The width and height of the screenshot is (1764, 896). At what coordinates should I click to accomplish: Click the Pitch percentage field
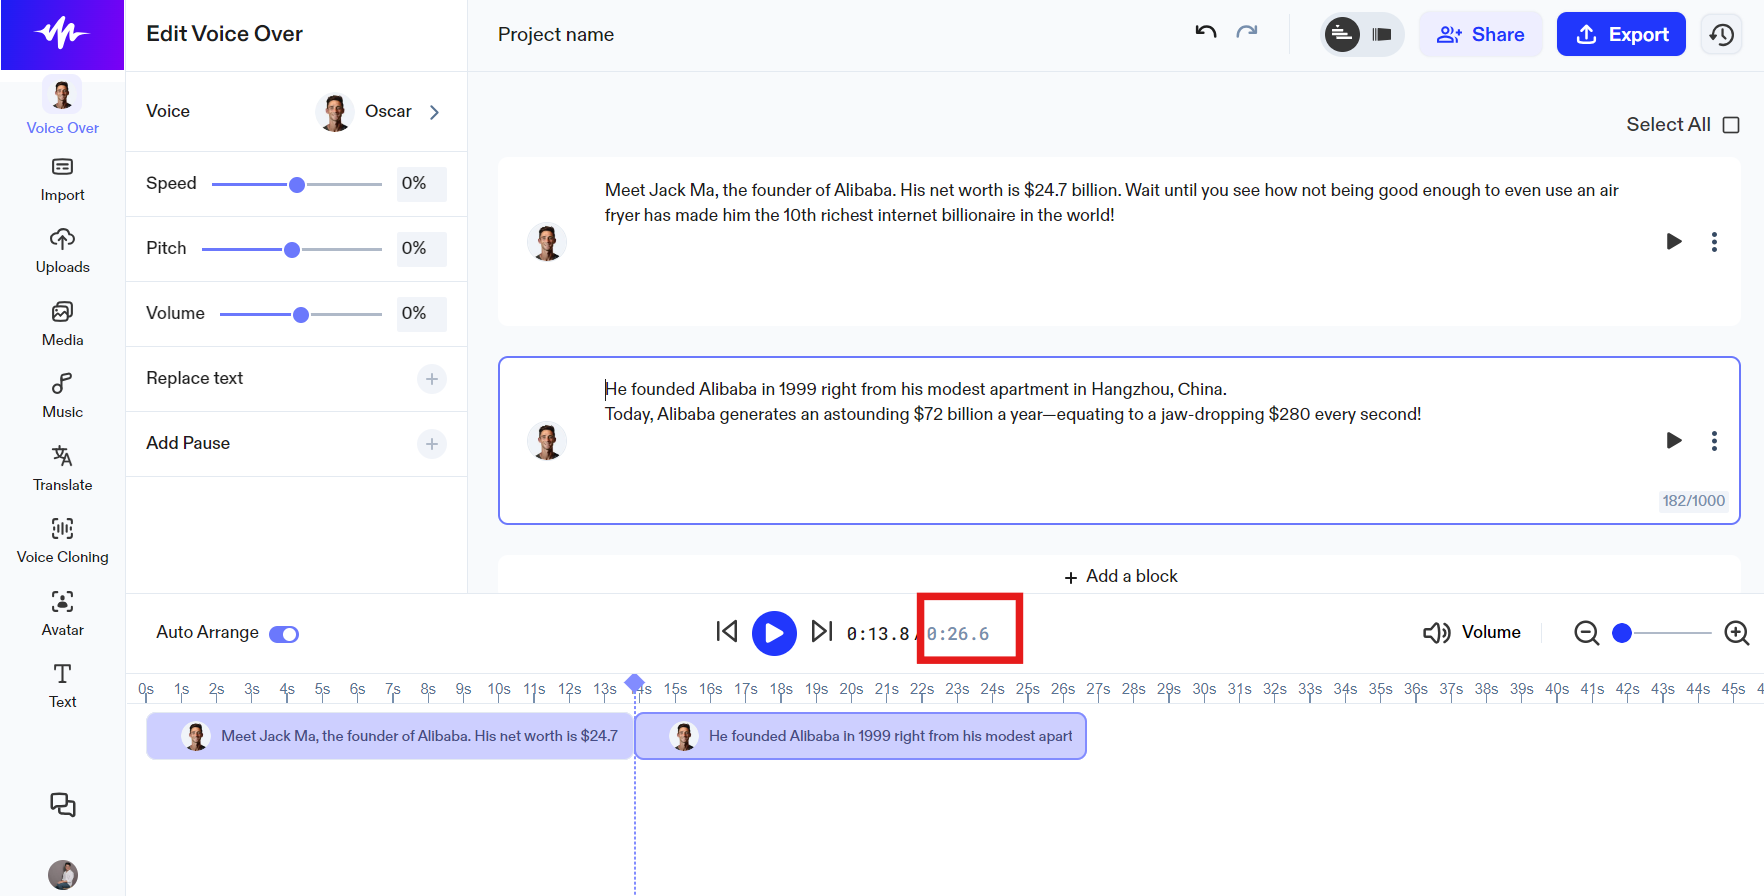(x=421, y=249)
